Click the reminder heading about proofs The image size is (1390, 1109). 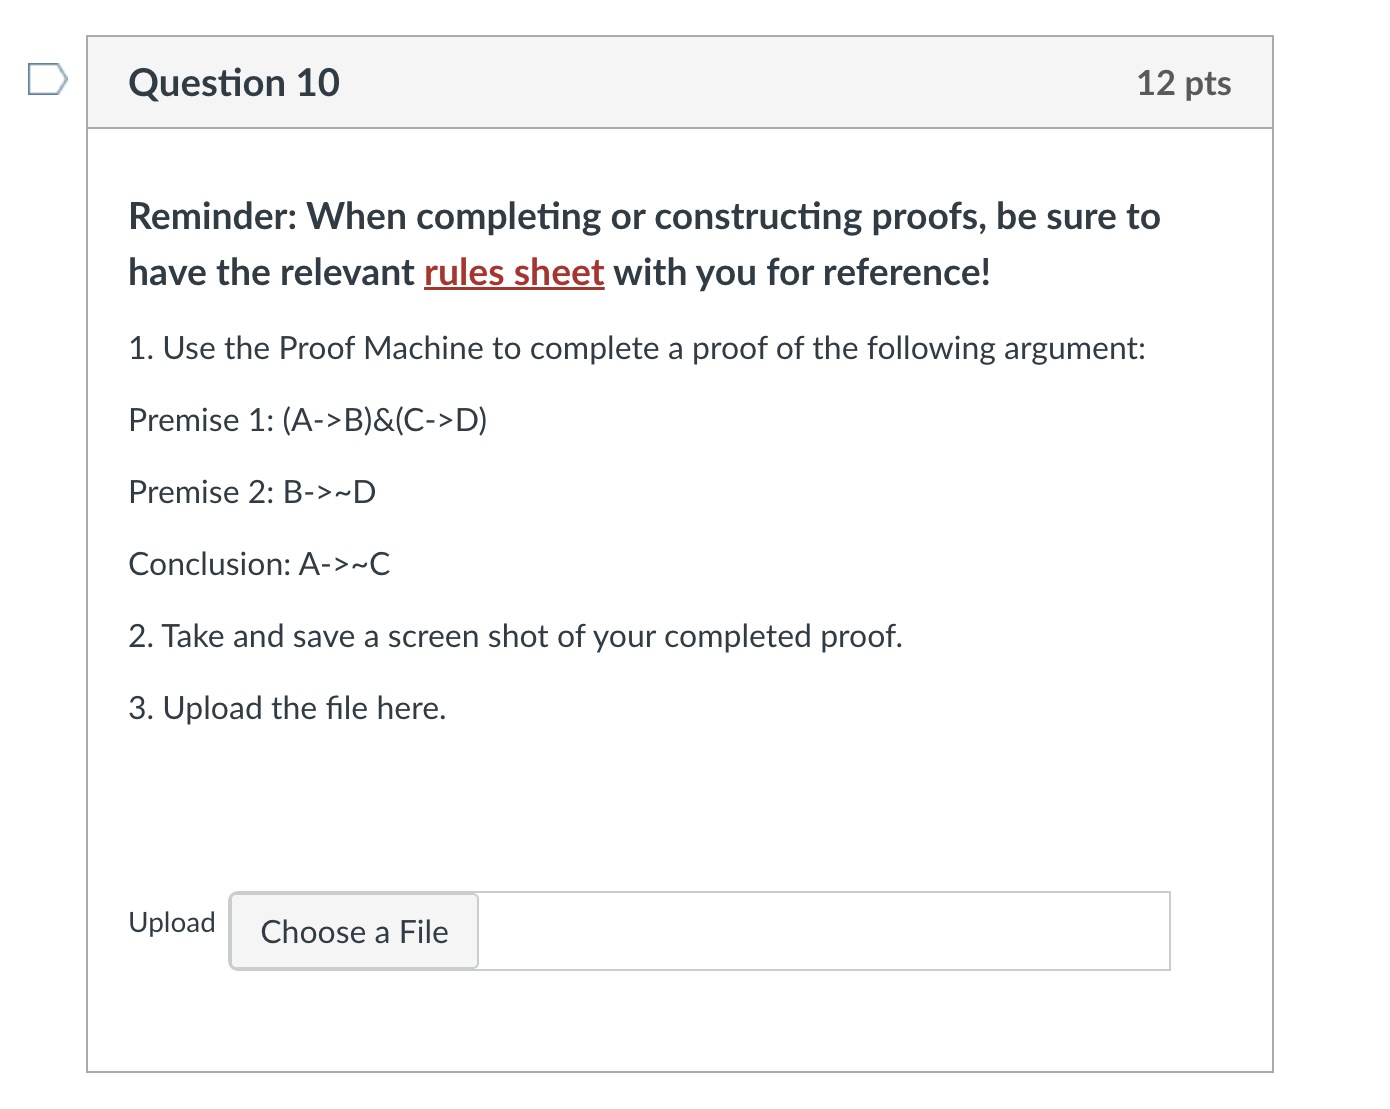[644, 243]
